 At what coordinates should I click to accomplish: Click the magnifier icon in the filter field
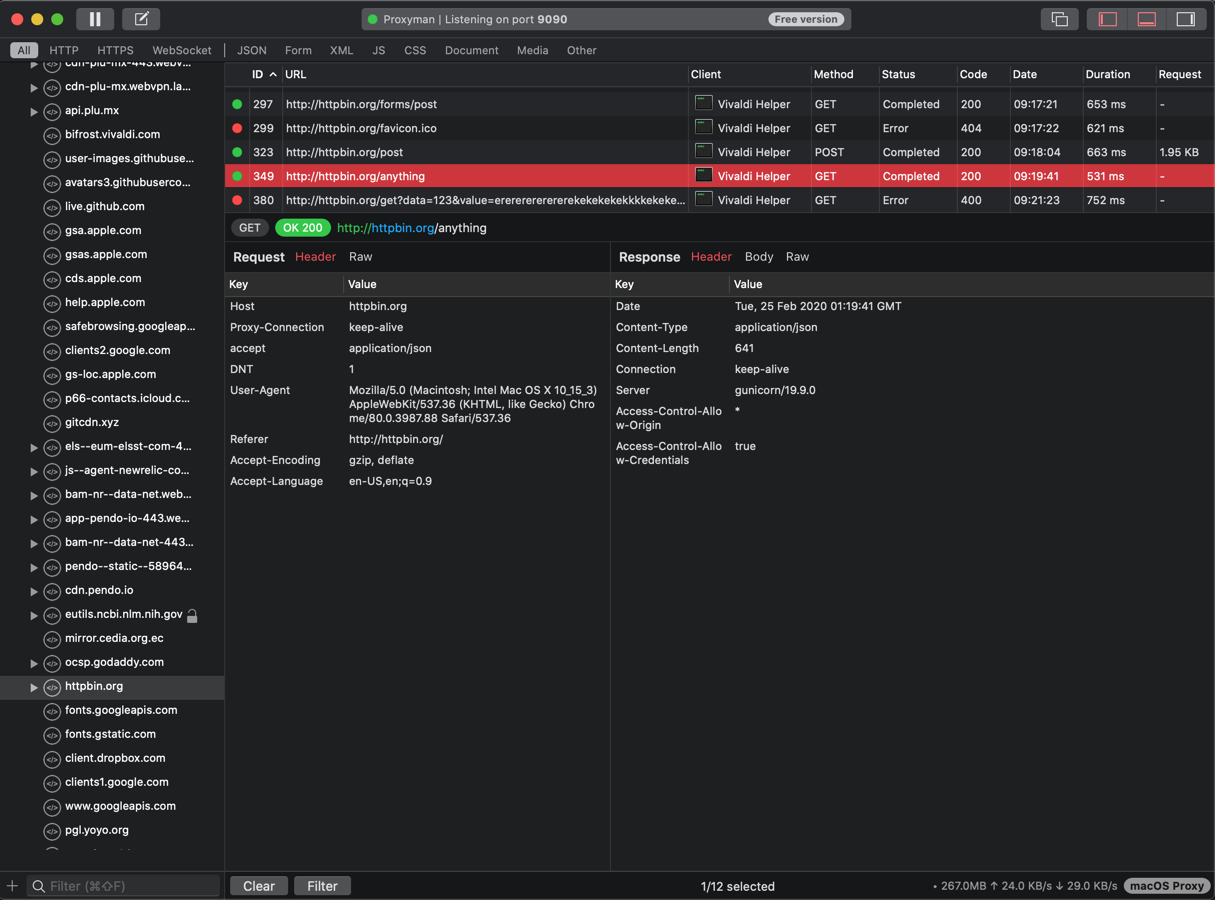point(38,886)
